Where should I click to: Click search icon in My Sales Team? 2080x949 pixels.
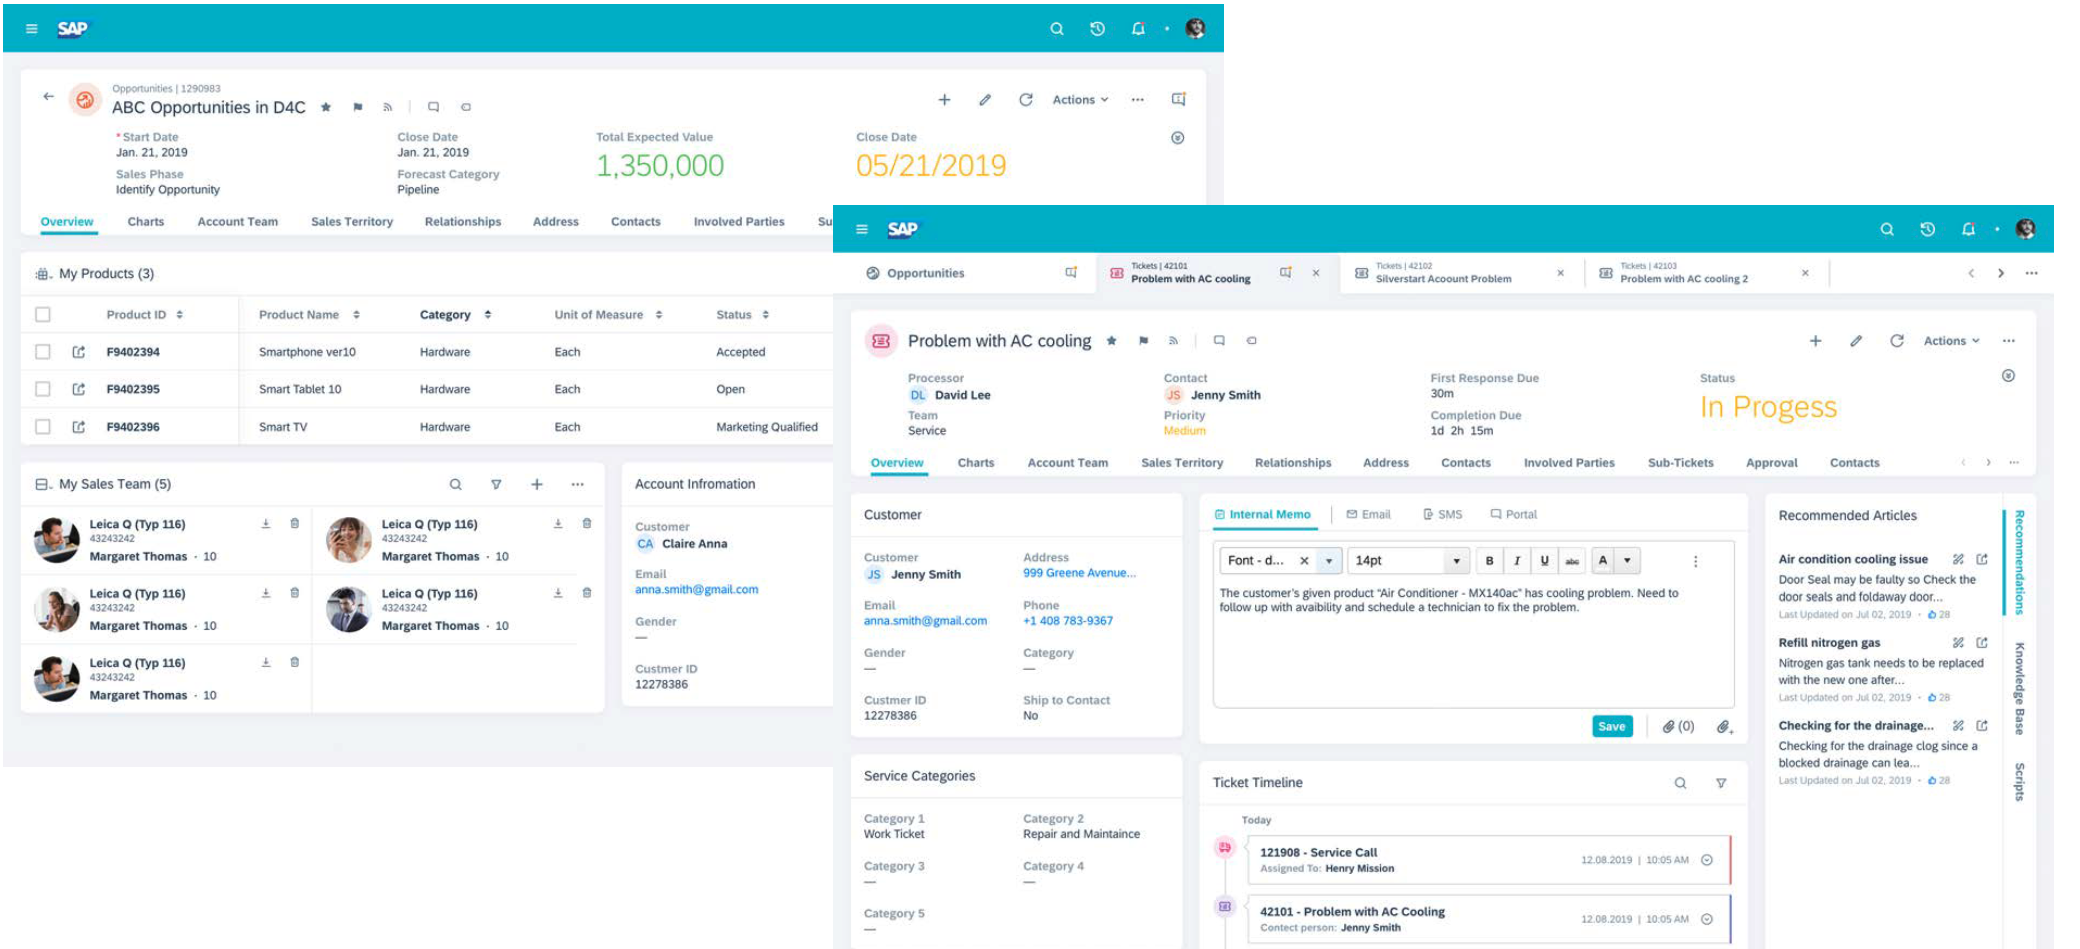pyautogui.click(x=455, y=484)
